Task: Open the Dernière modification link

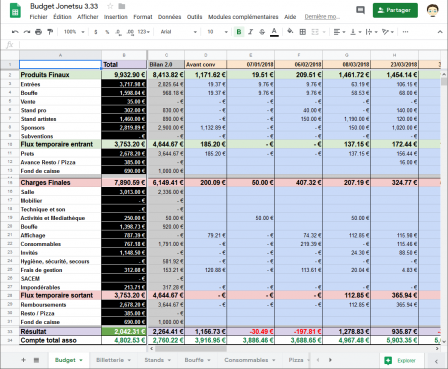Action: pos(322,17)
